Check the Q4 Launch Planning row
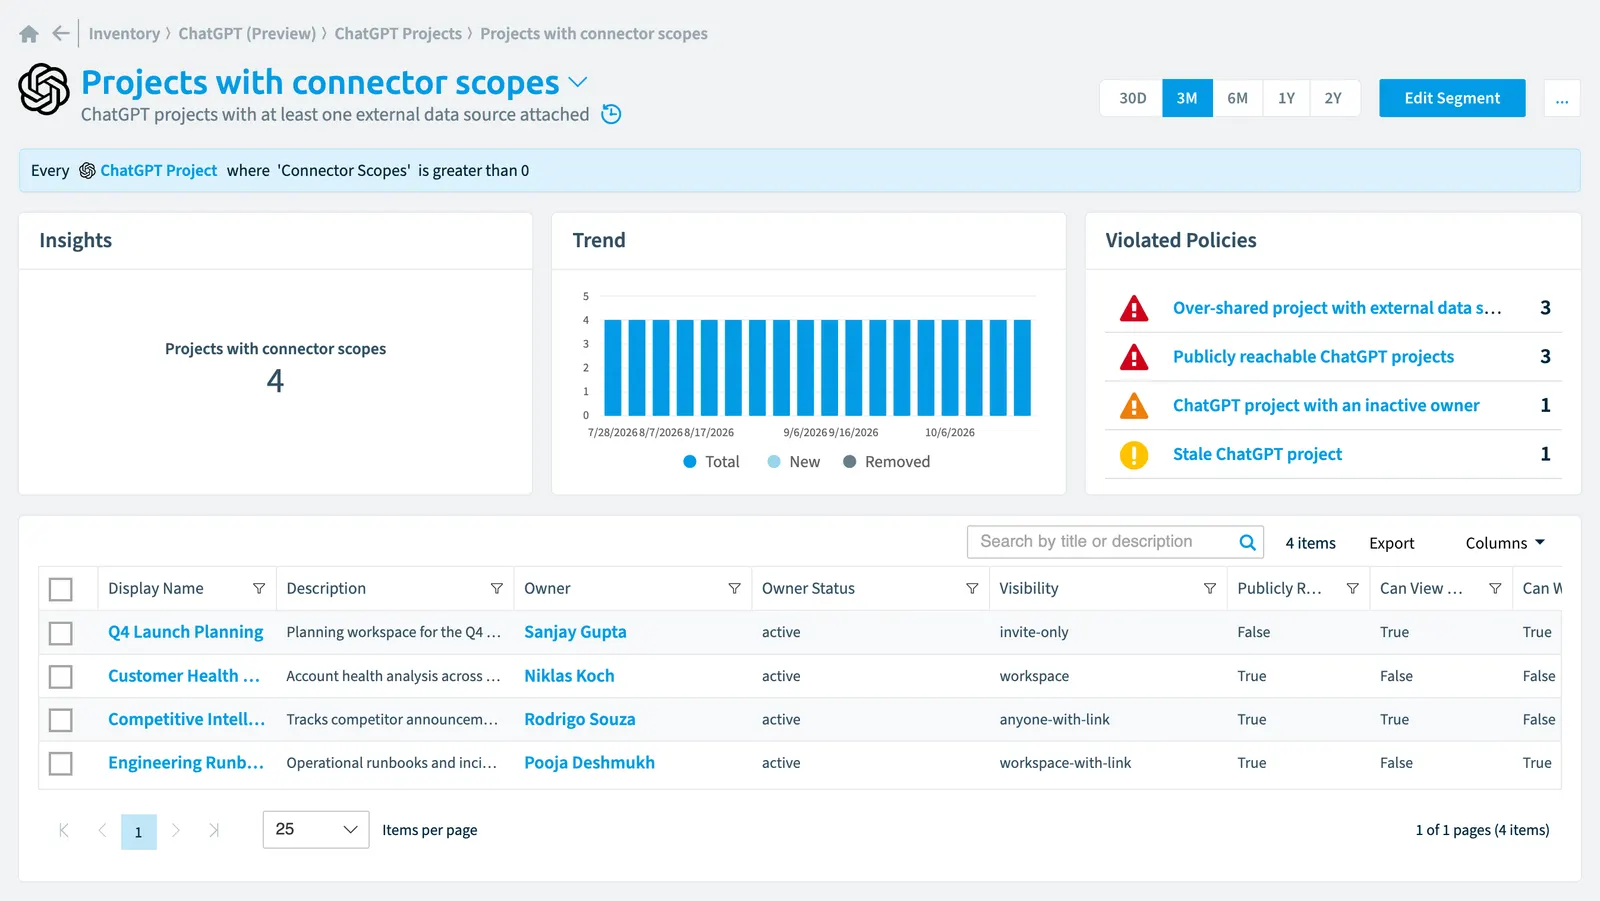Image resolution: width=1600 pixels, height=901 pixels. (x=61, y=633)
